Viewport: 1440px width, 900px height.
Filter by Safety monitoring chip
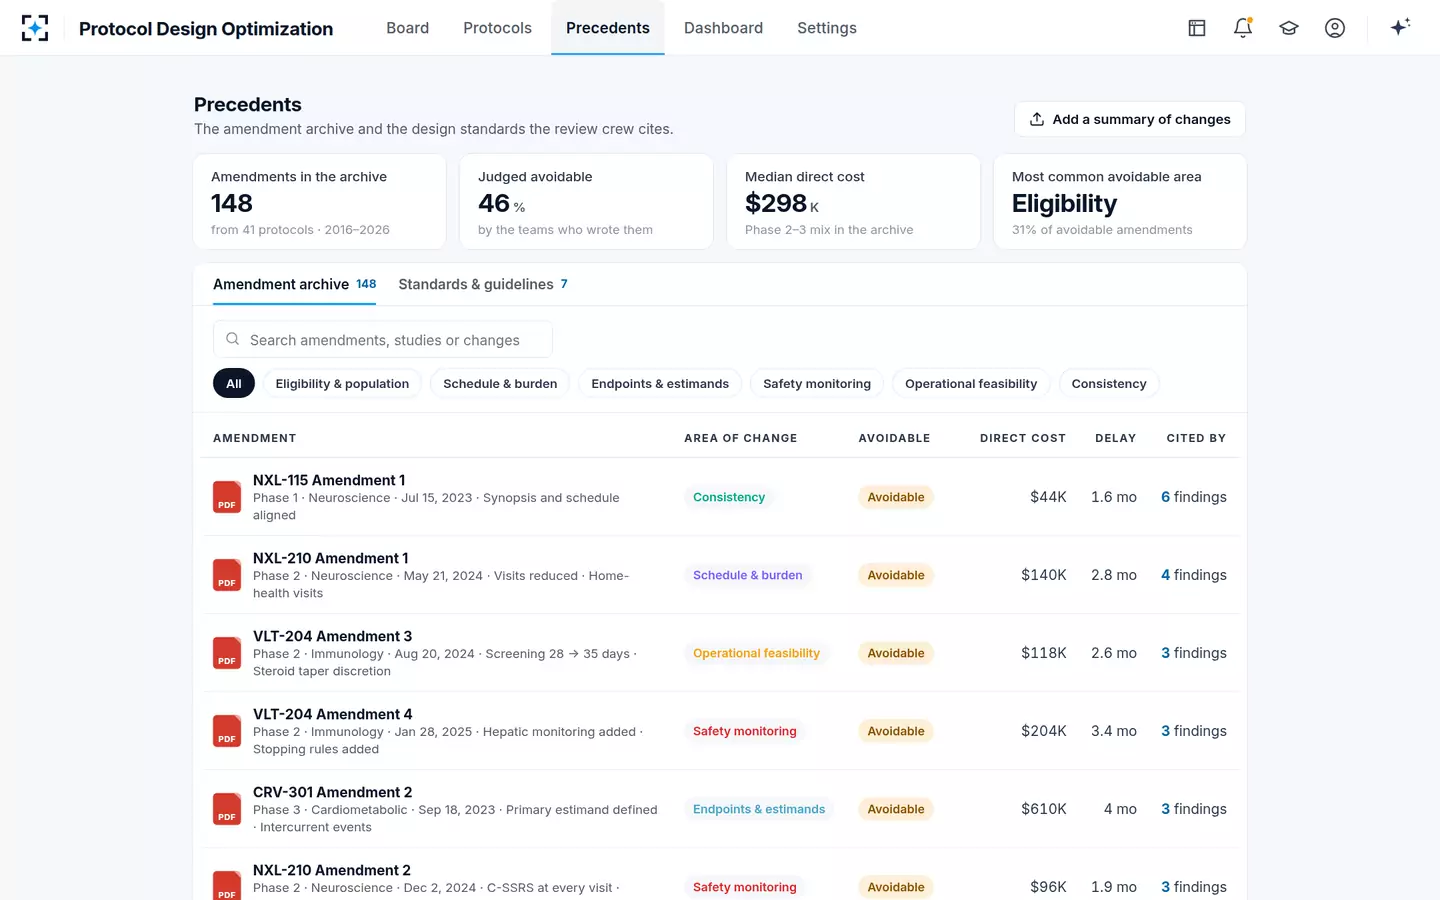coord(817,383)
